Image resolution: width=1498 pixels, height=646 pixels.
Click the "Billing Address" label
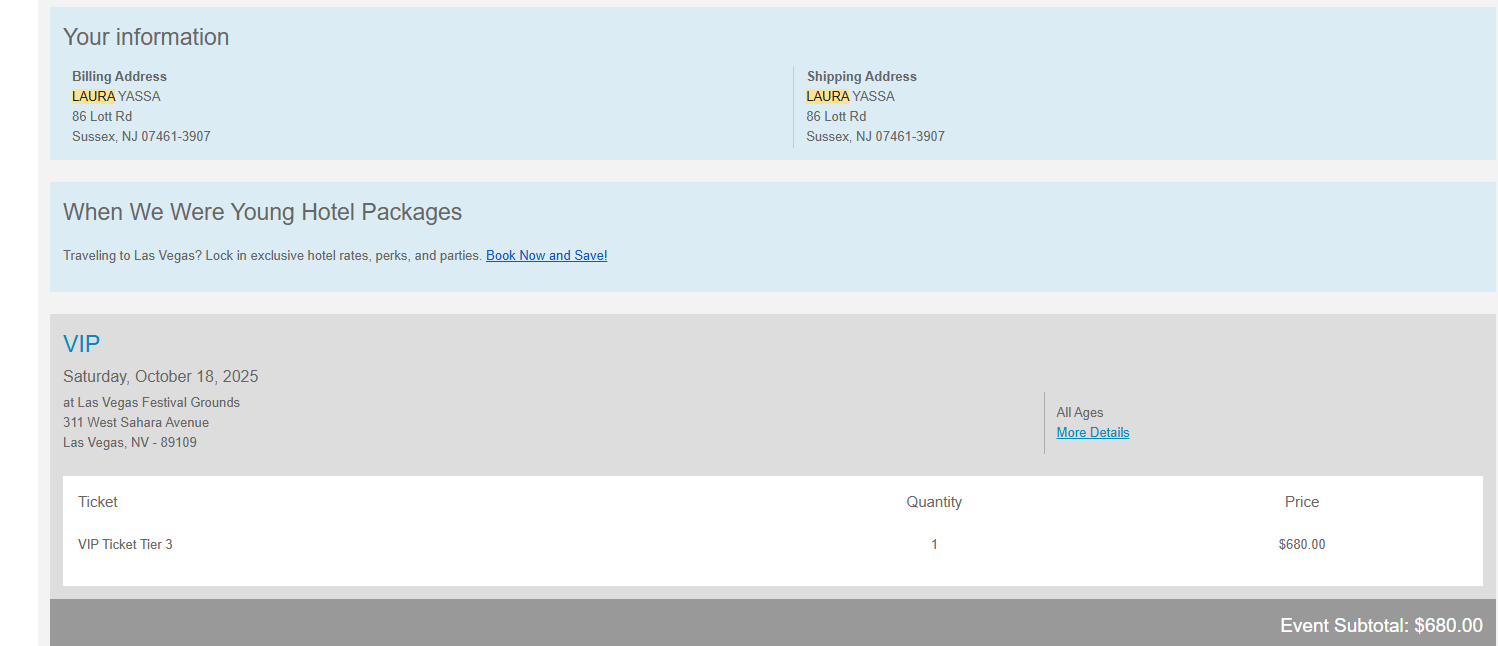(119, 76)
